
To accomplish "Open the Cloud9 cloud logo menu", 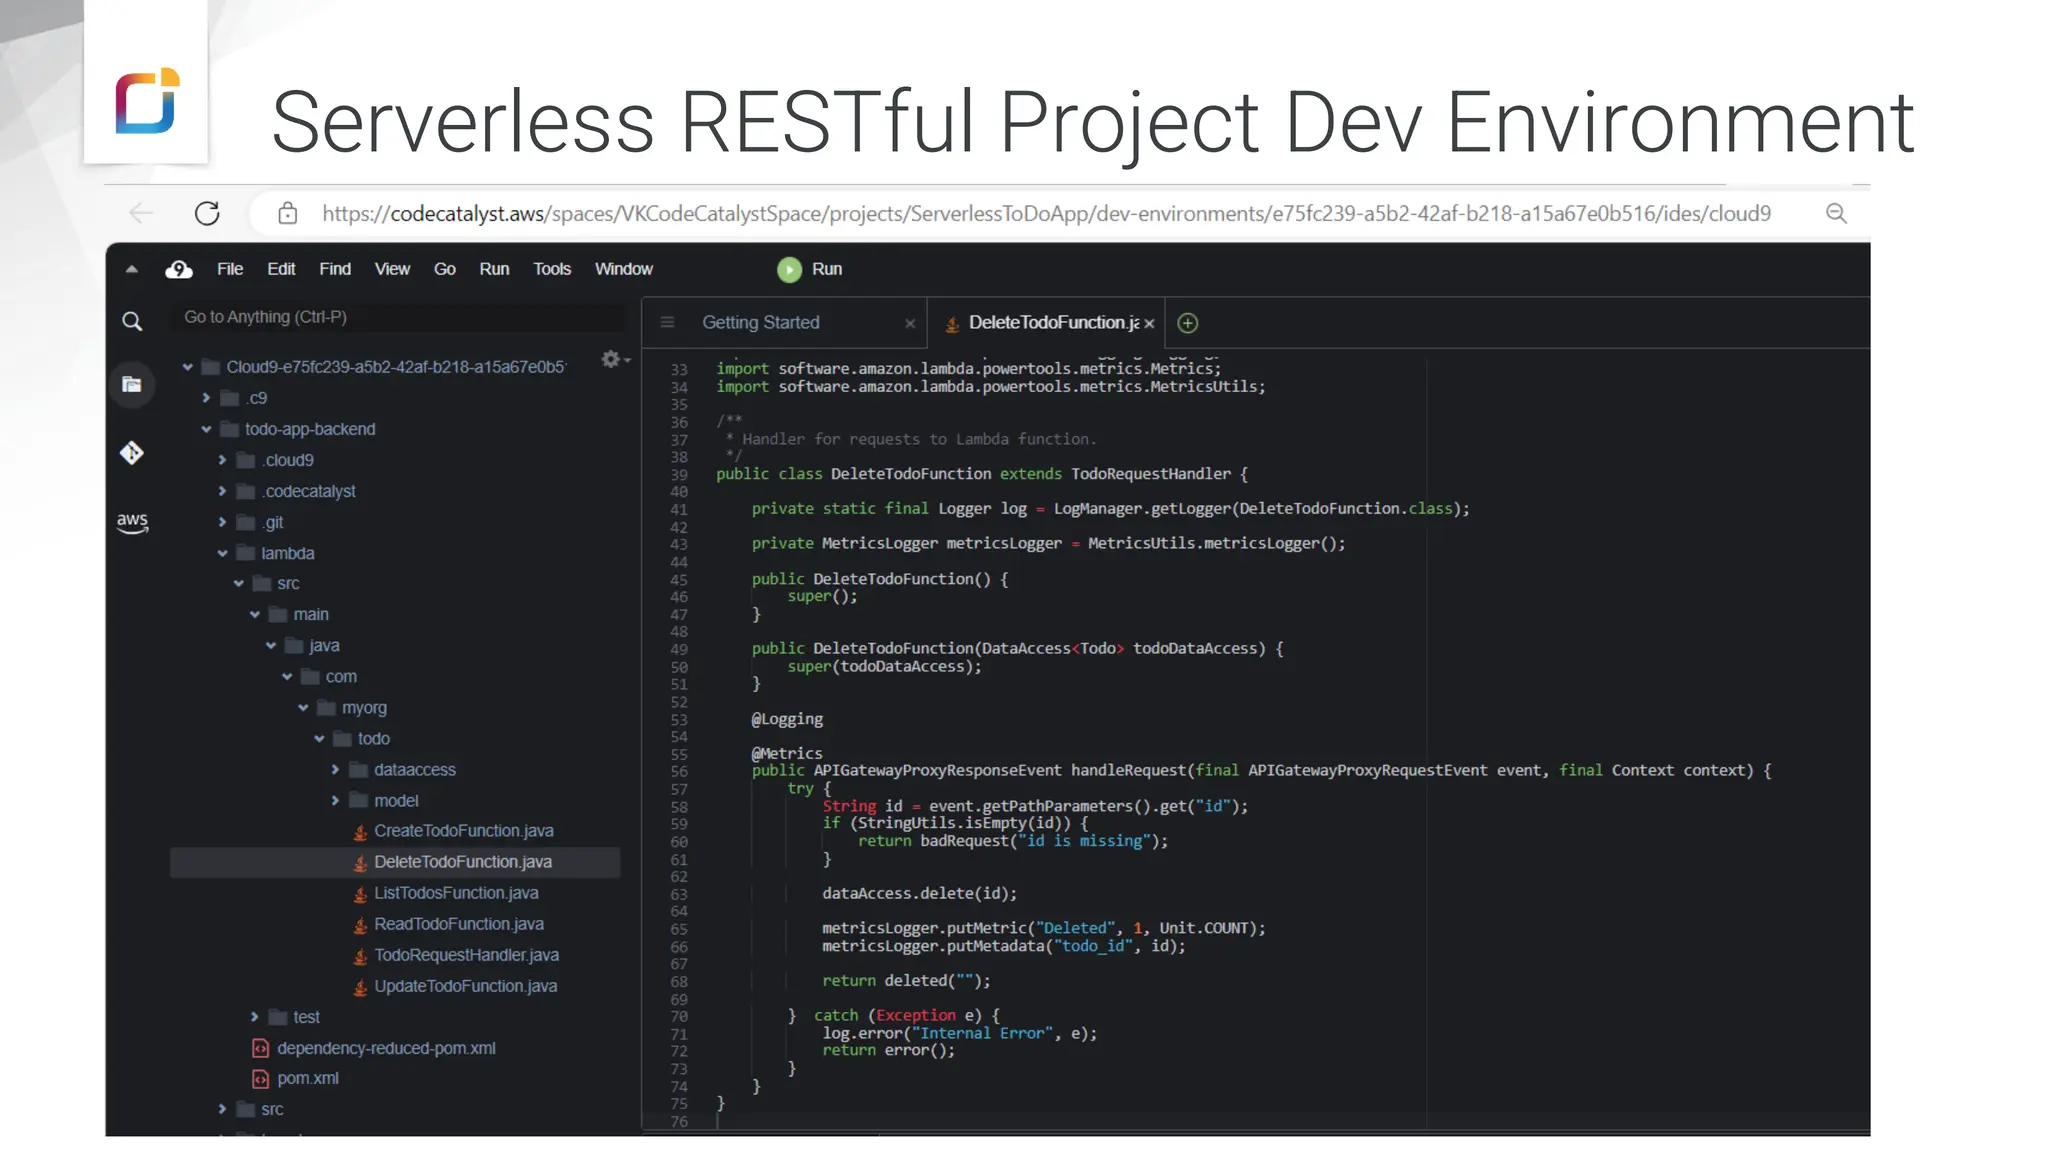I will [x=179, y=269].
